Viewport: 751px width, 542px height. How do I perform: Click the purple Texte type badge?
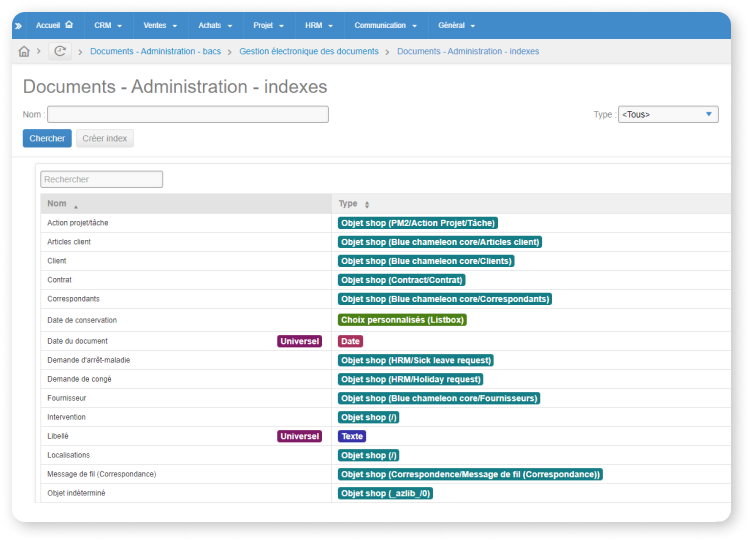[352, 436]
